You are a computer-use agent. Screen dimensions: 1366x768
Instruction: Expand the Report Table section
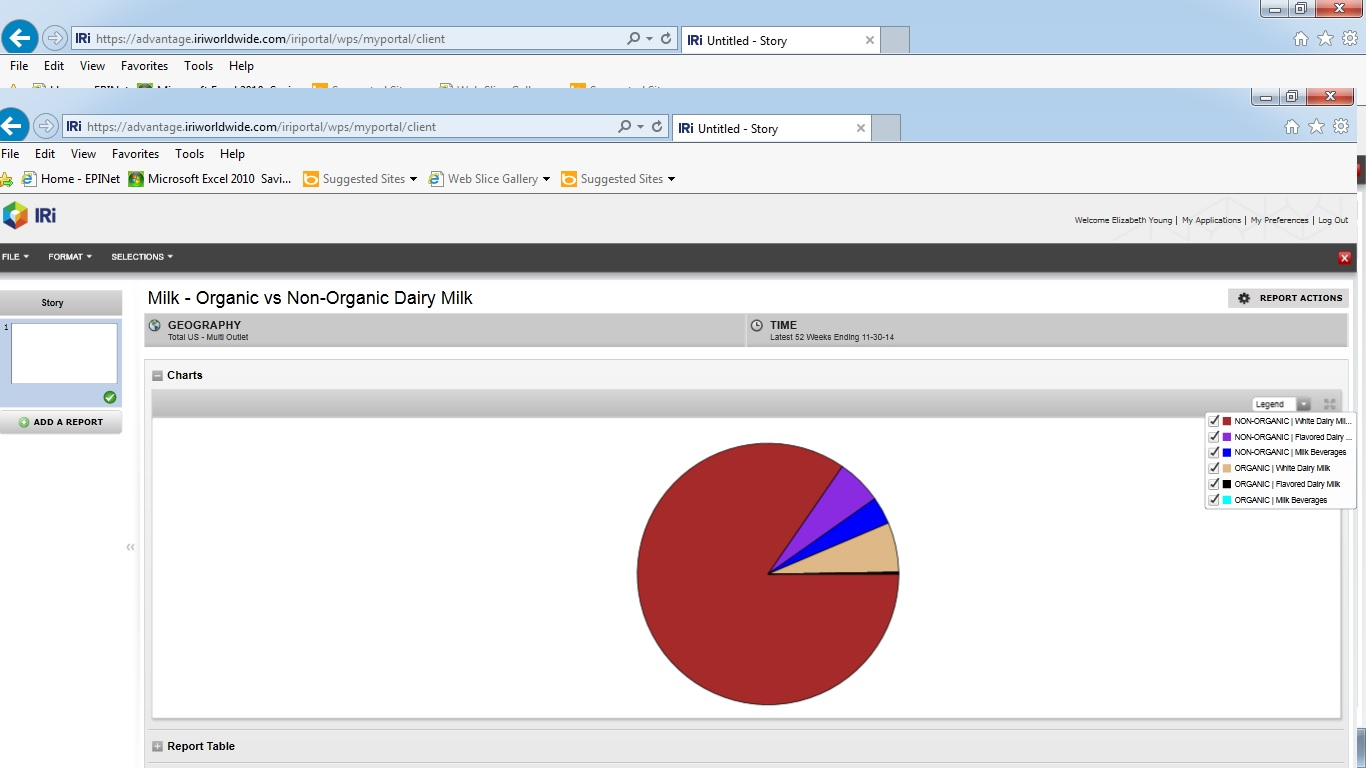[157, 747]
